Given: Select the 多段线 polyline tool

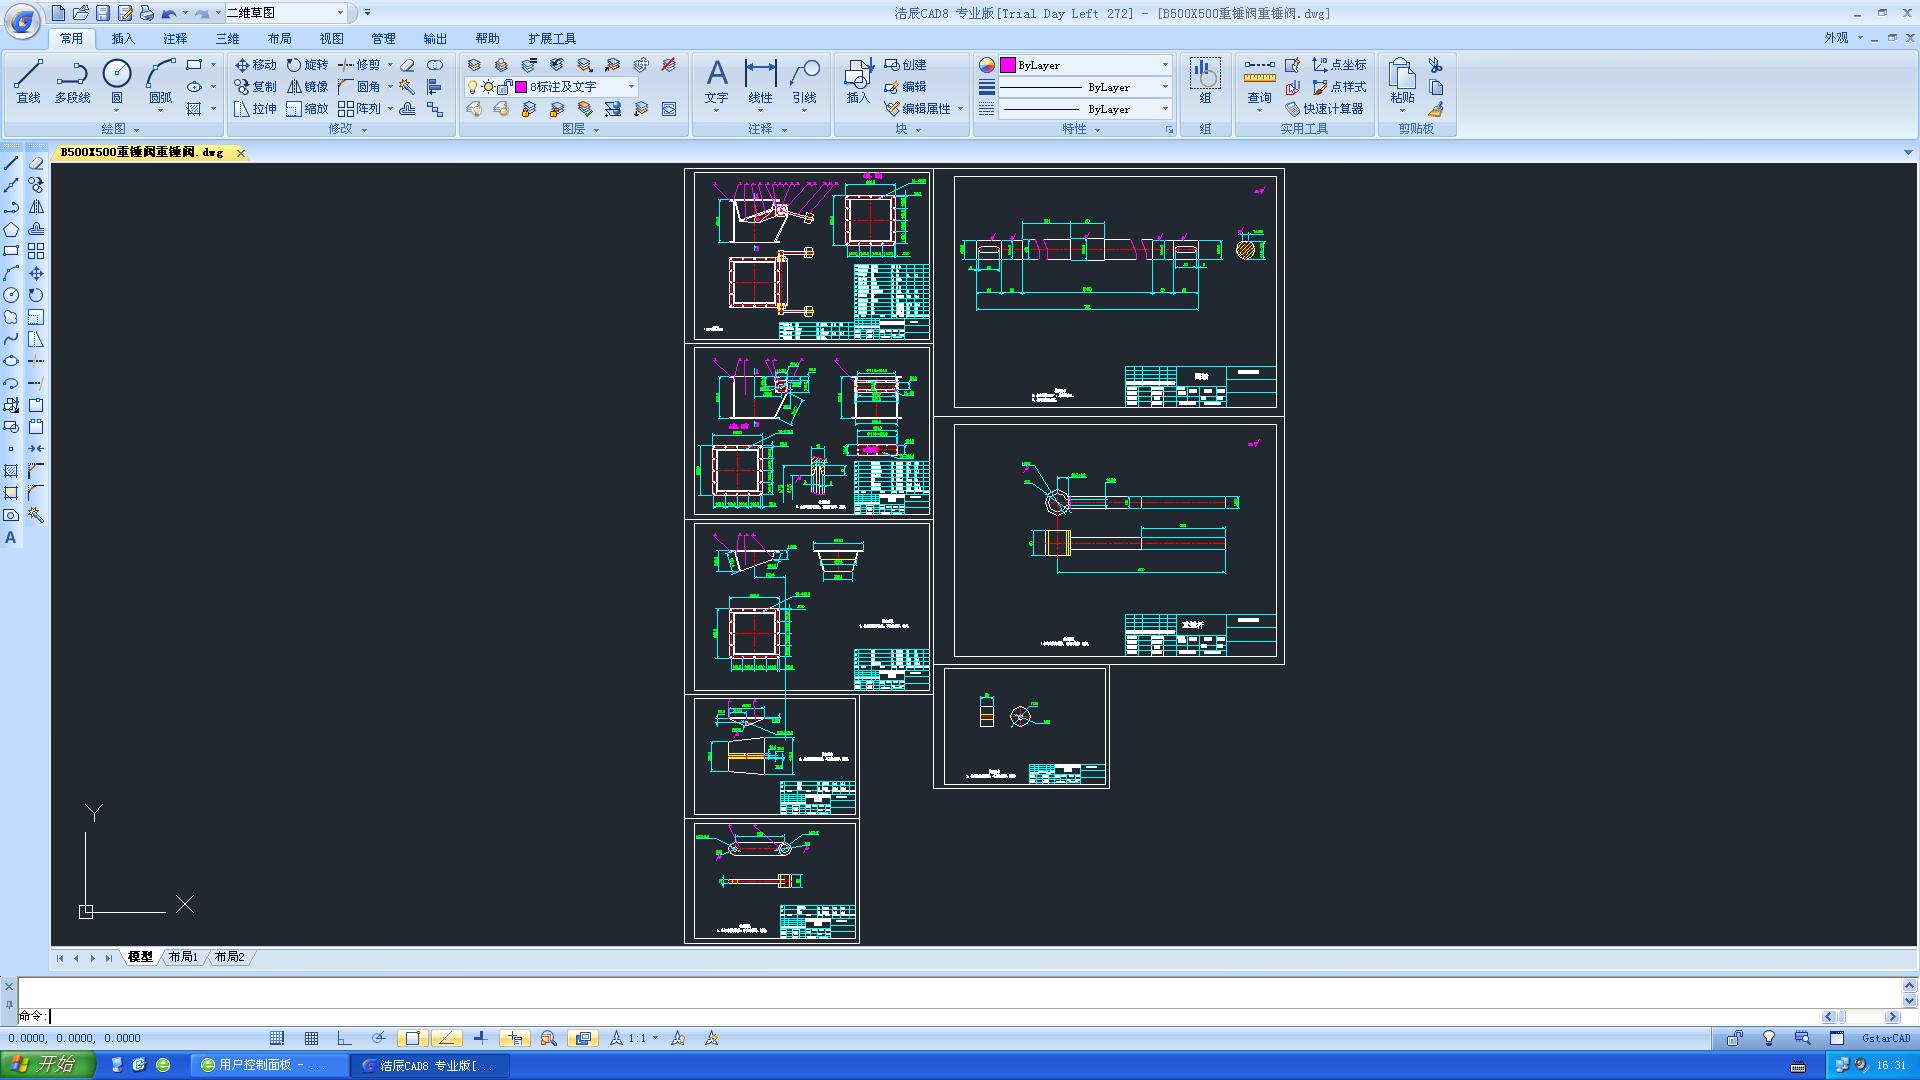Looking at the screenshot, I should pos(72,80).
